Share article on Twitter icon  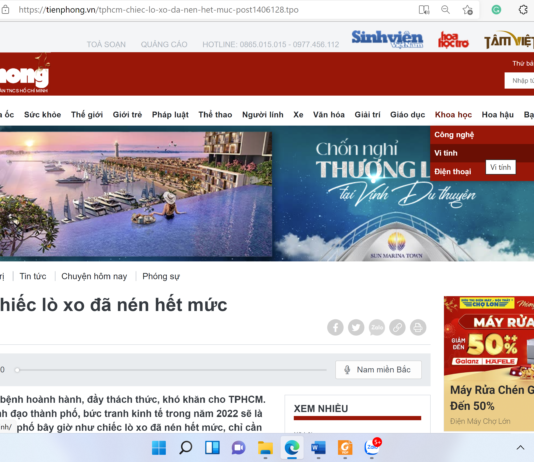coord(356,328)
